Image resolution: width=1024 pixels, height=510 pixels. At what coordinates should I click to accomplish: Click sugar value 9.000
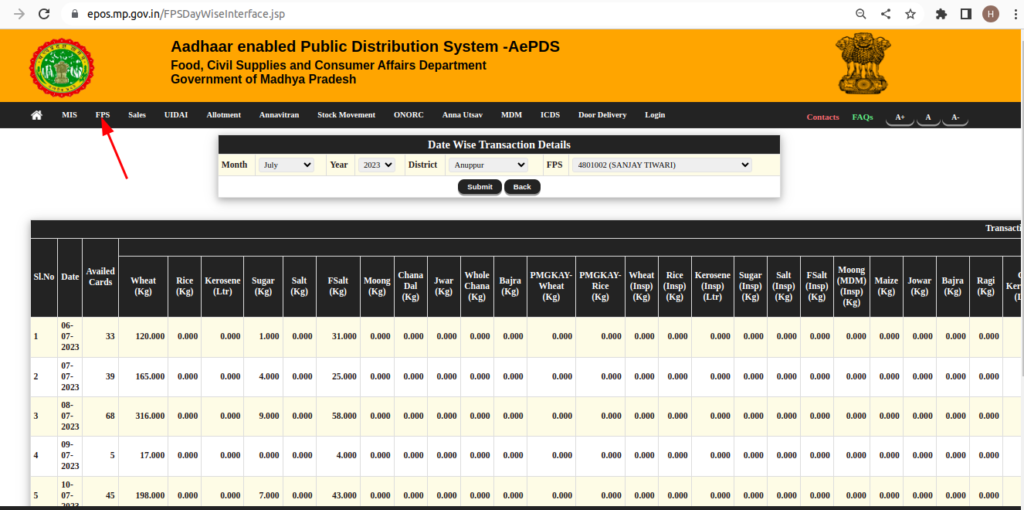click(269, 416)
